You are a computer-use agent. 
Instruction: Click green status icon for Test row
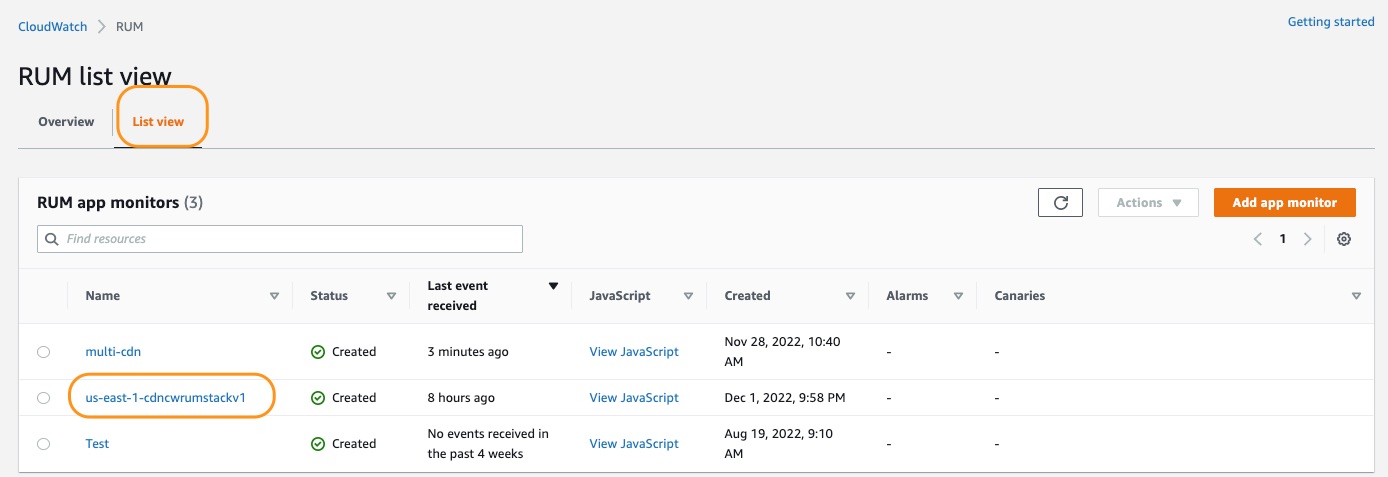318,444
